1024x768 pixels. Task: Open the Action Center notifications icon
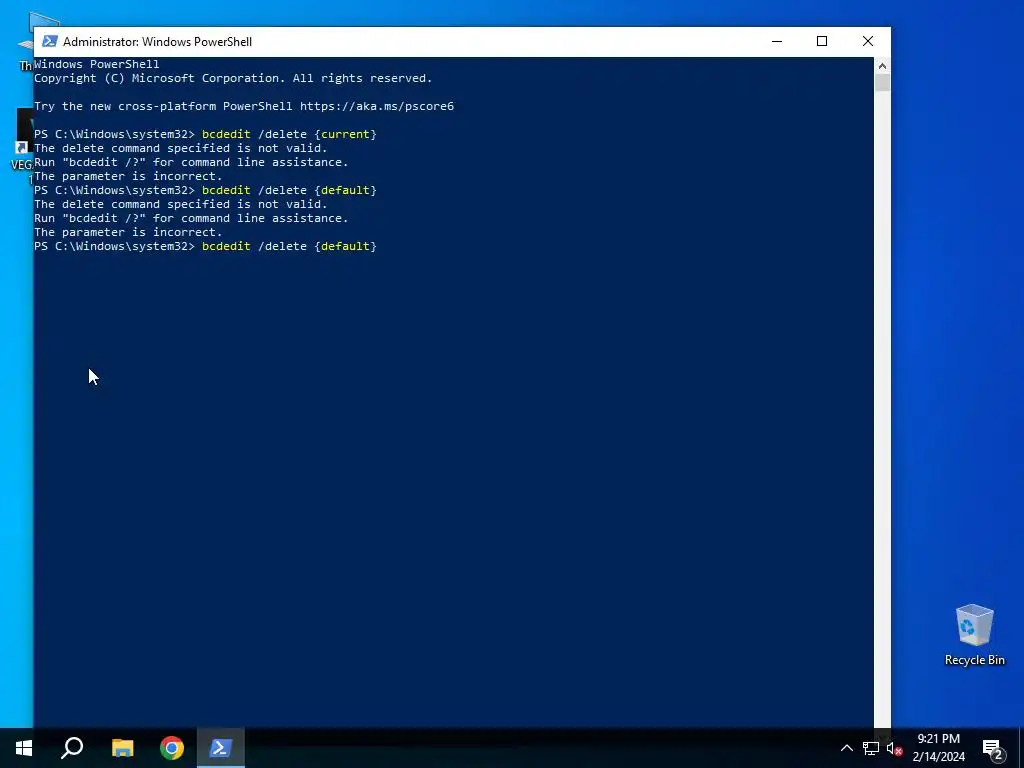(993, 749)
